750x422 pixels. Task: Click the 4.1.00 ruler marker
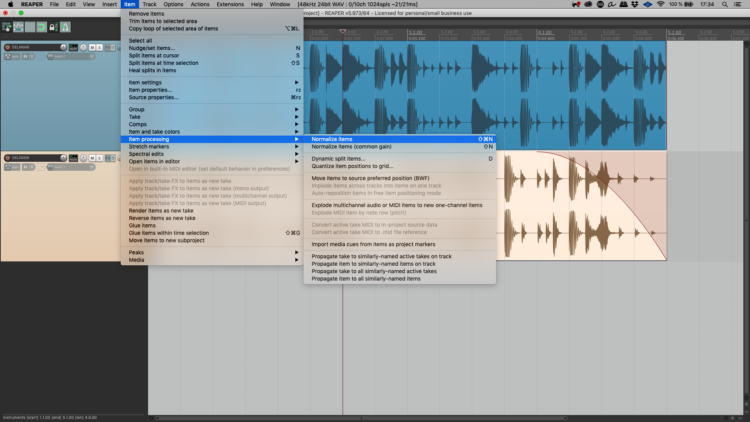545,32
